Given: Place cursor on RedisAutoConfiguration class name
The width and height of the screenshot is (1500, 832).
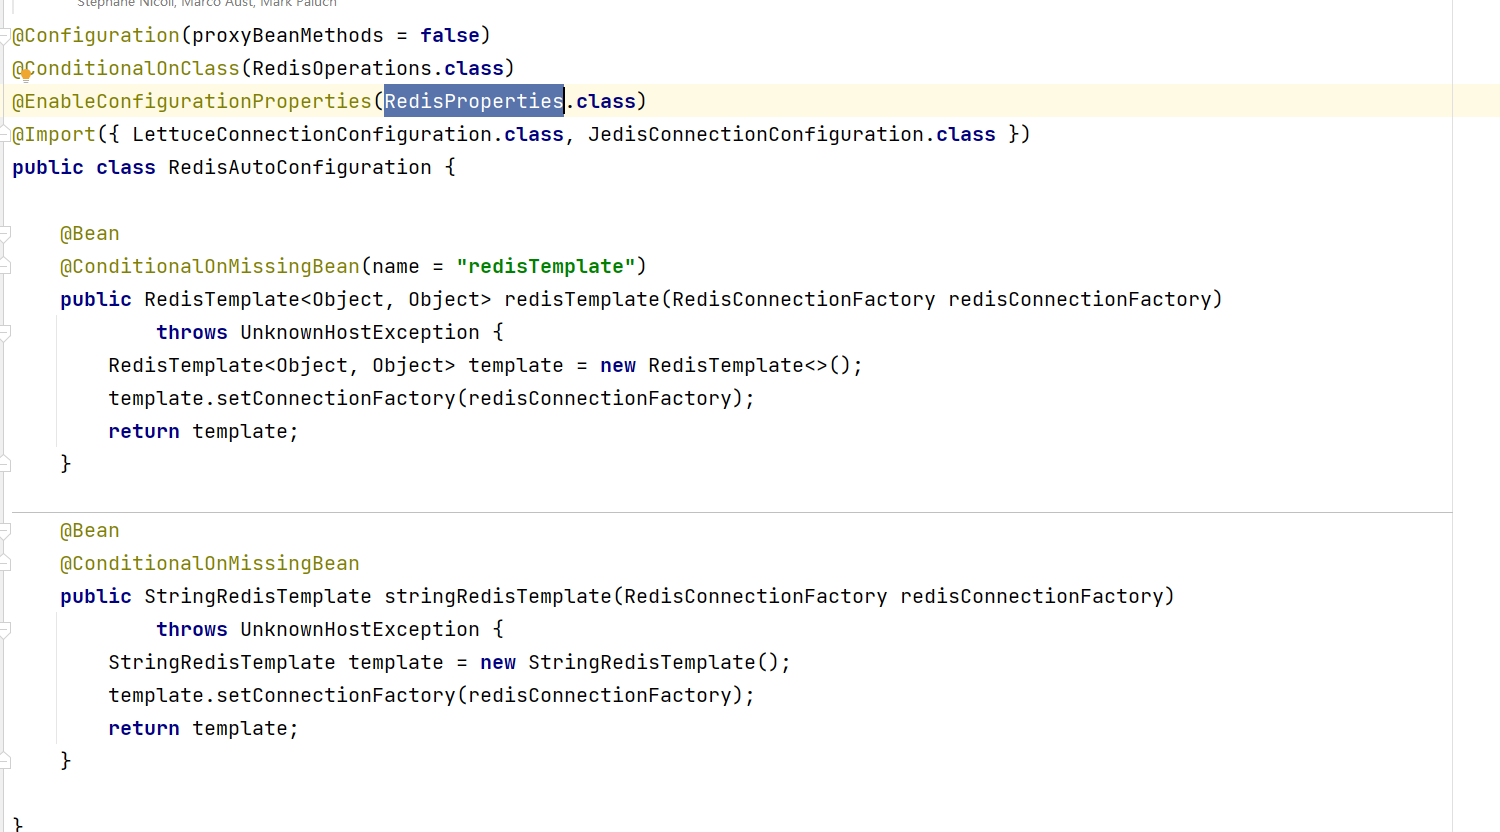Looking at the screenshot, I should point(299,167).
